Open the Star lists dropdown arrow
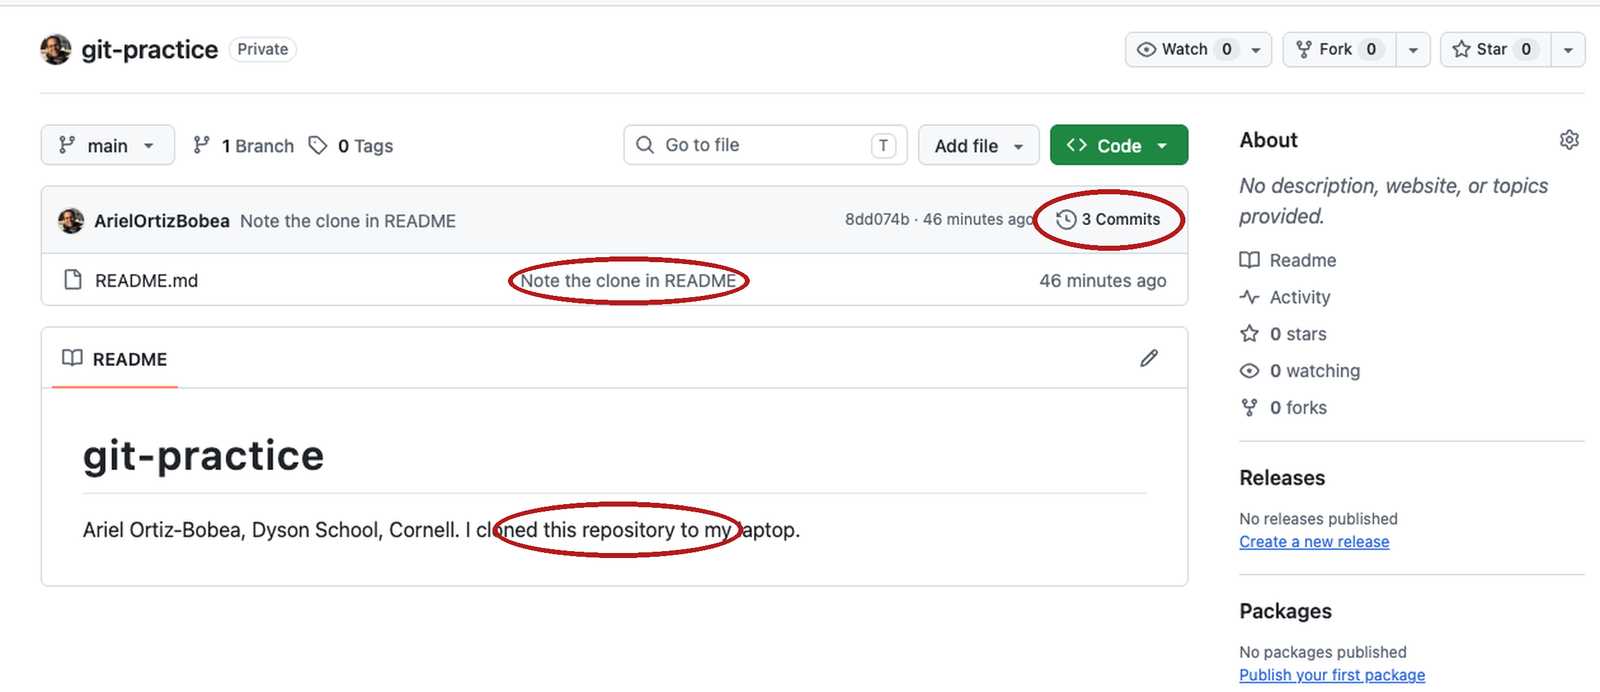This screenshot has height=692, width=1600. pos(1568,49)
